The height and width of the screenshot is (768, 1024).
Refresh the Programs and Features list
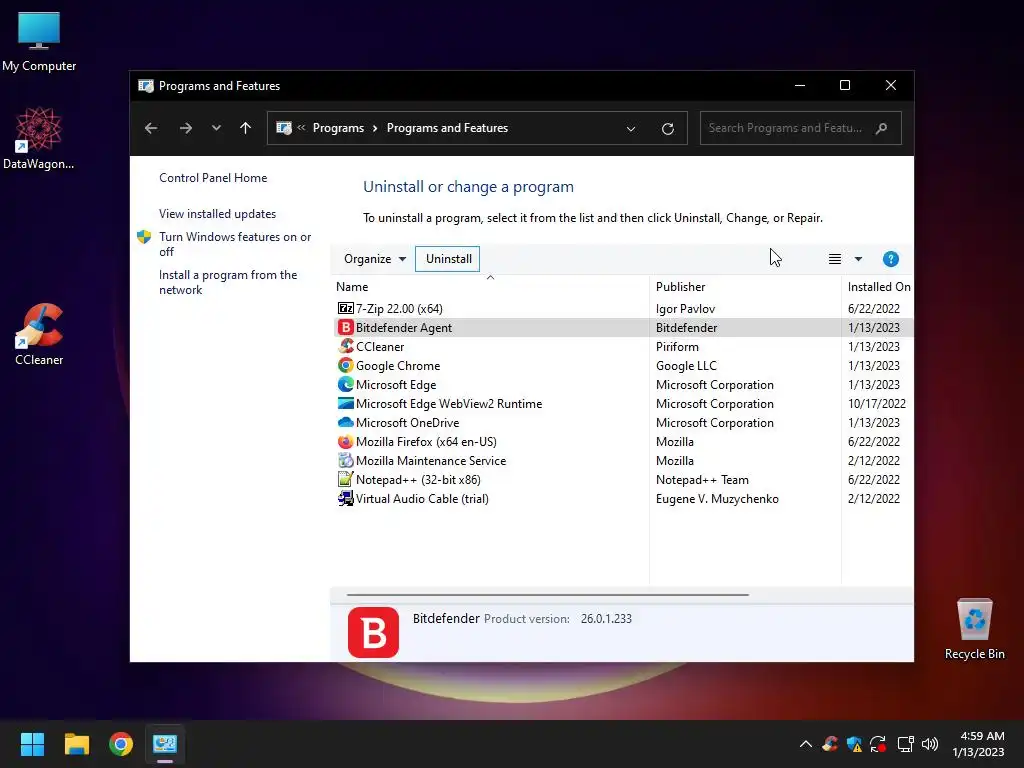(x=667, y=129)
